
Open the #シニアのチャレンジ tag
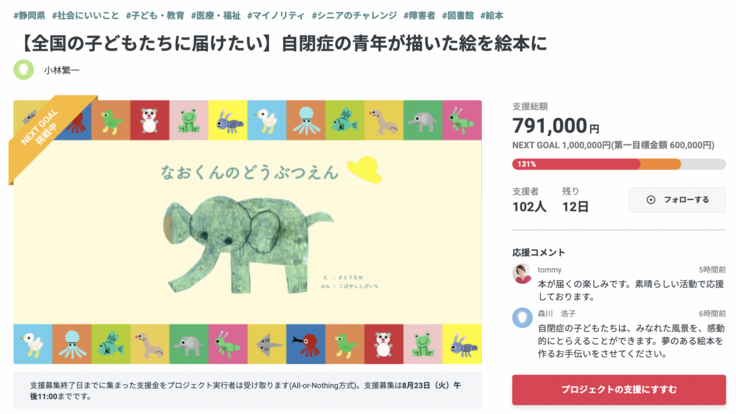click(353, 16)
